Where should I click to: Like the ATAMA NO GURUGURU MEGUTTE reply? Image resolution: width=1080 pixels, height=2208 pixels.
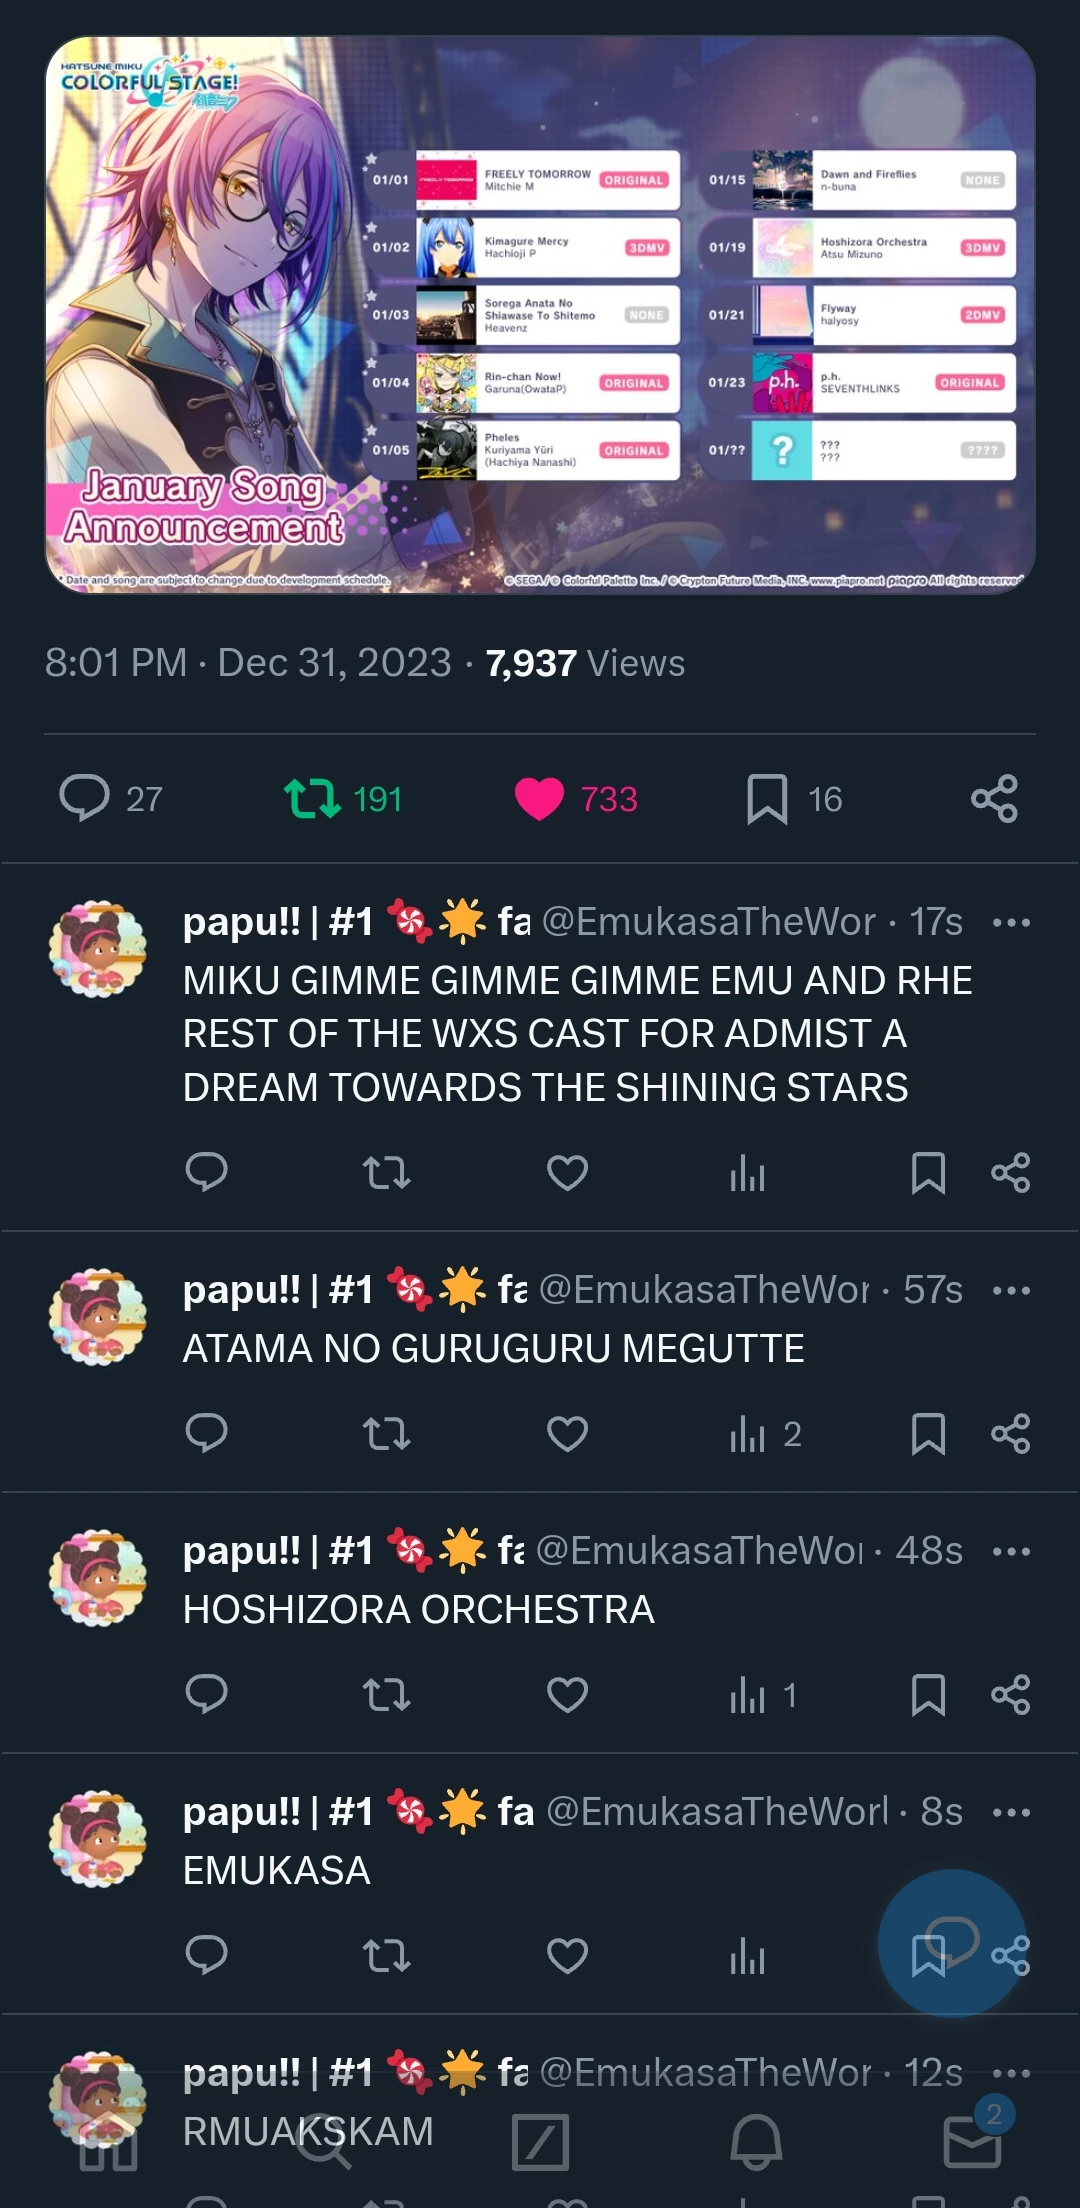coord(567,1434)
